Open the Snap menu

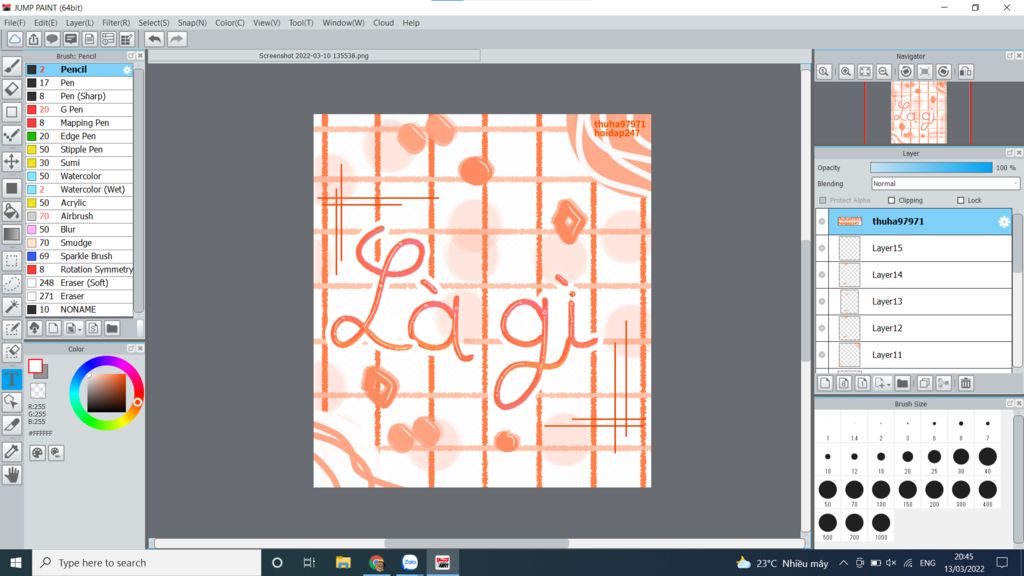pyautogui.click(x=192, y=23)
